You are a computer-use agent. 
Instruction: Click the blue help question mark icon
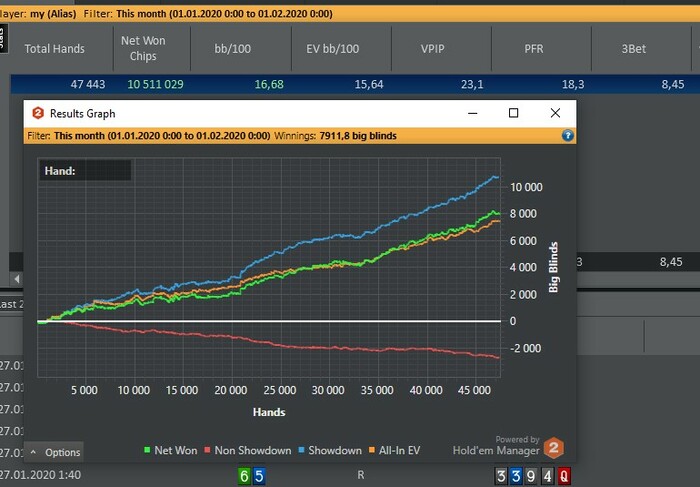tap(567, 135)
